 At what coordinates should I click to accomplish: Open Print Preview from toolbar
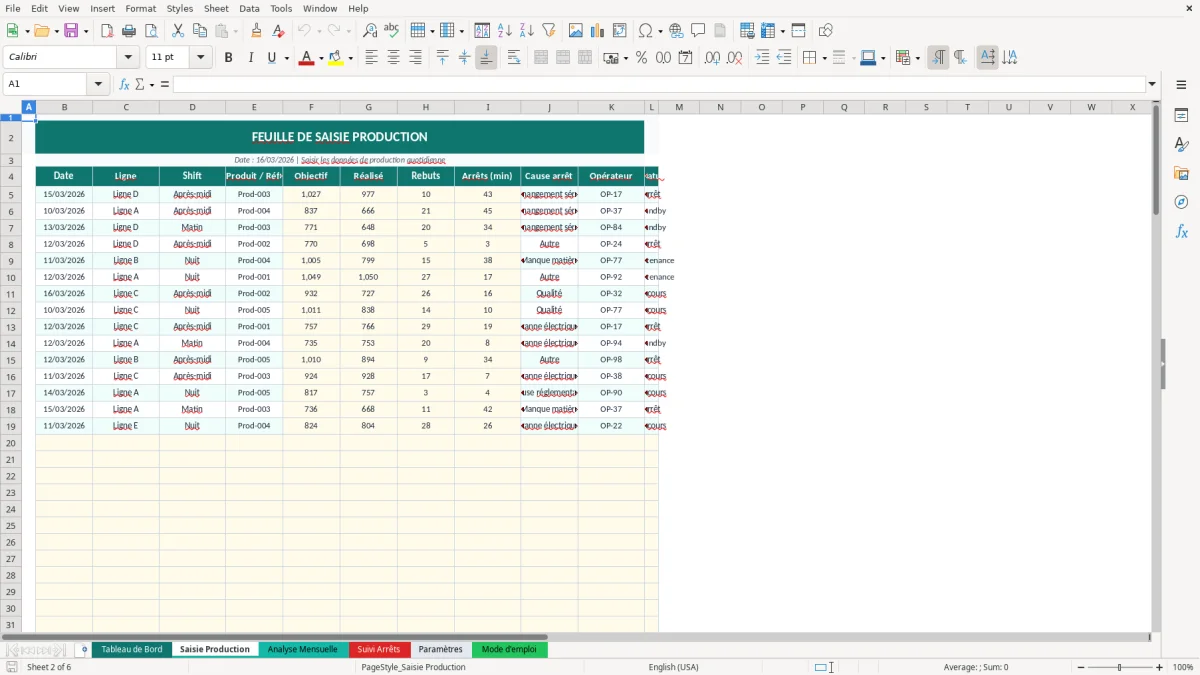click(151, 31)
